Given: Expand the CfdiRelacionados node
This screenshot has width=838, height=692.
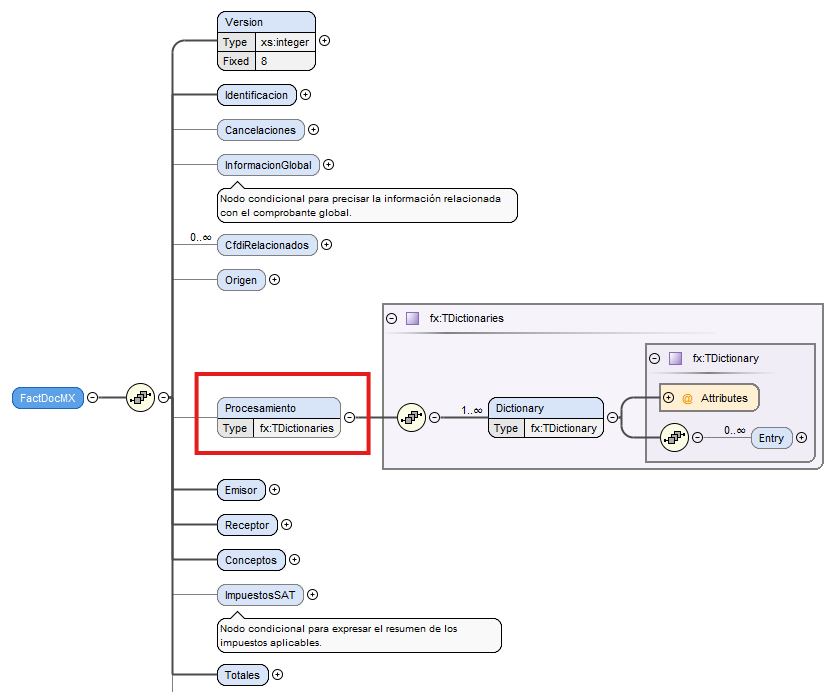Looking at the screenshot, I should click(x=326, y=245).
